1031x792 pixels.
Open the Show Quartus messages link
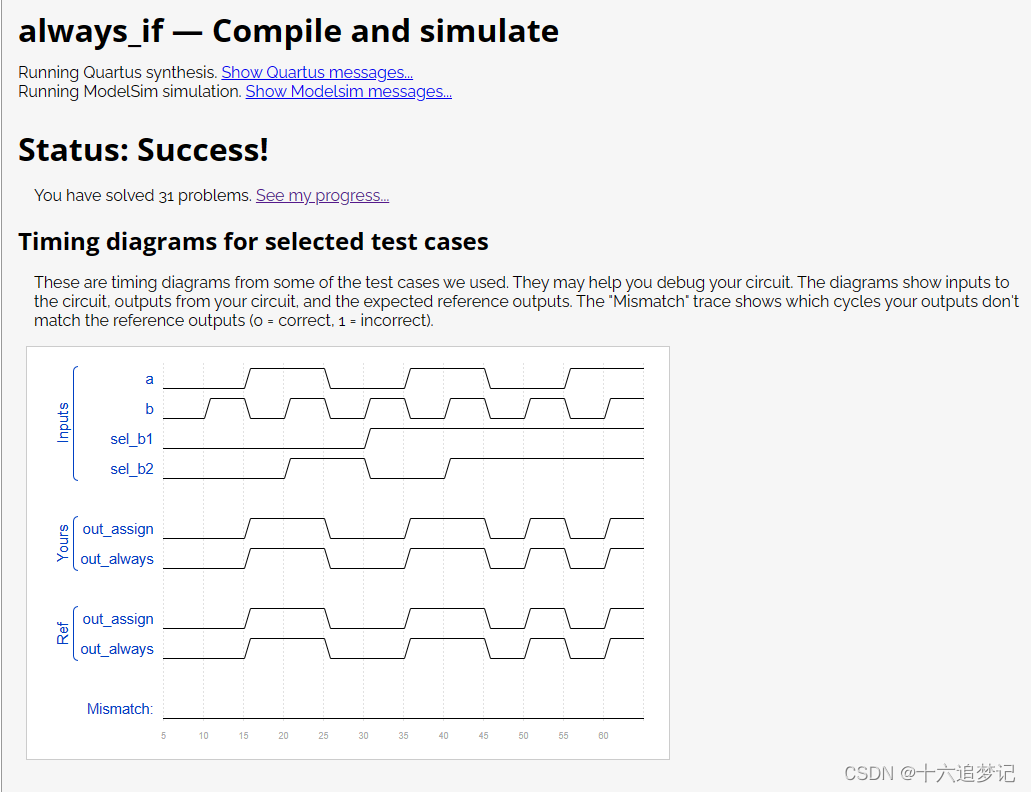point(316,72)
